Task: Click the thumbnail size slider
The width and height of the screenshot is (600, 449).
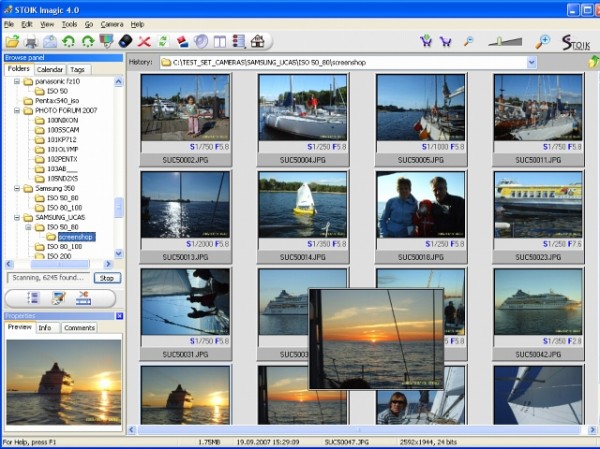Action: click(x=505, y=42)
